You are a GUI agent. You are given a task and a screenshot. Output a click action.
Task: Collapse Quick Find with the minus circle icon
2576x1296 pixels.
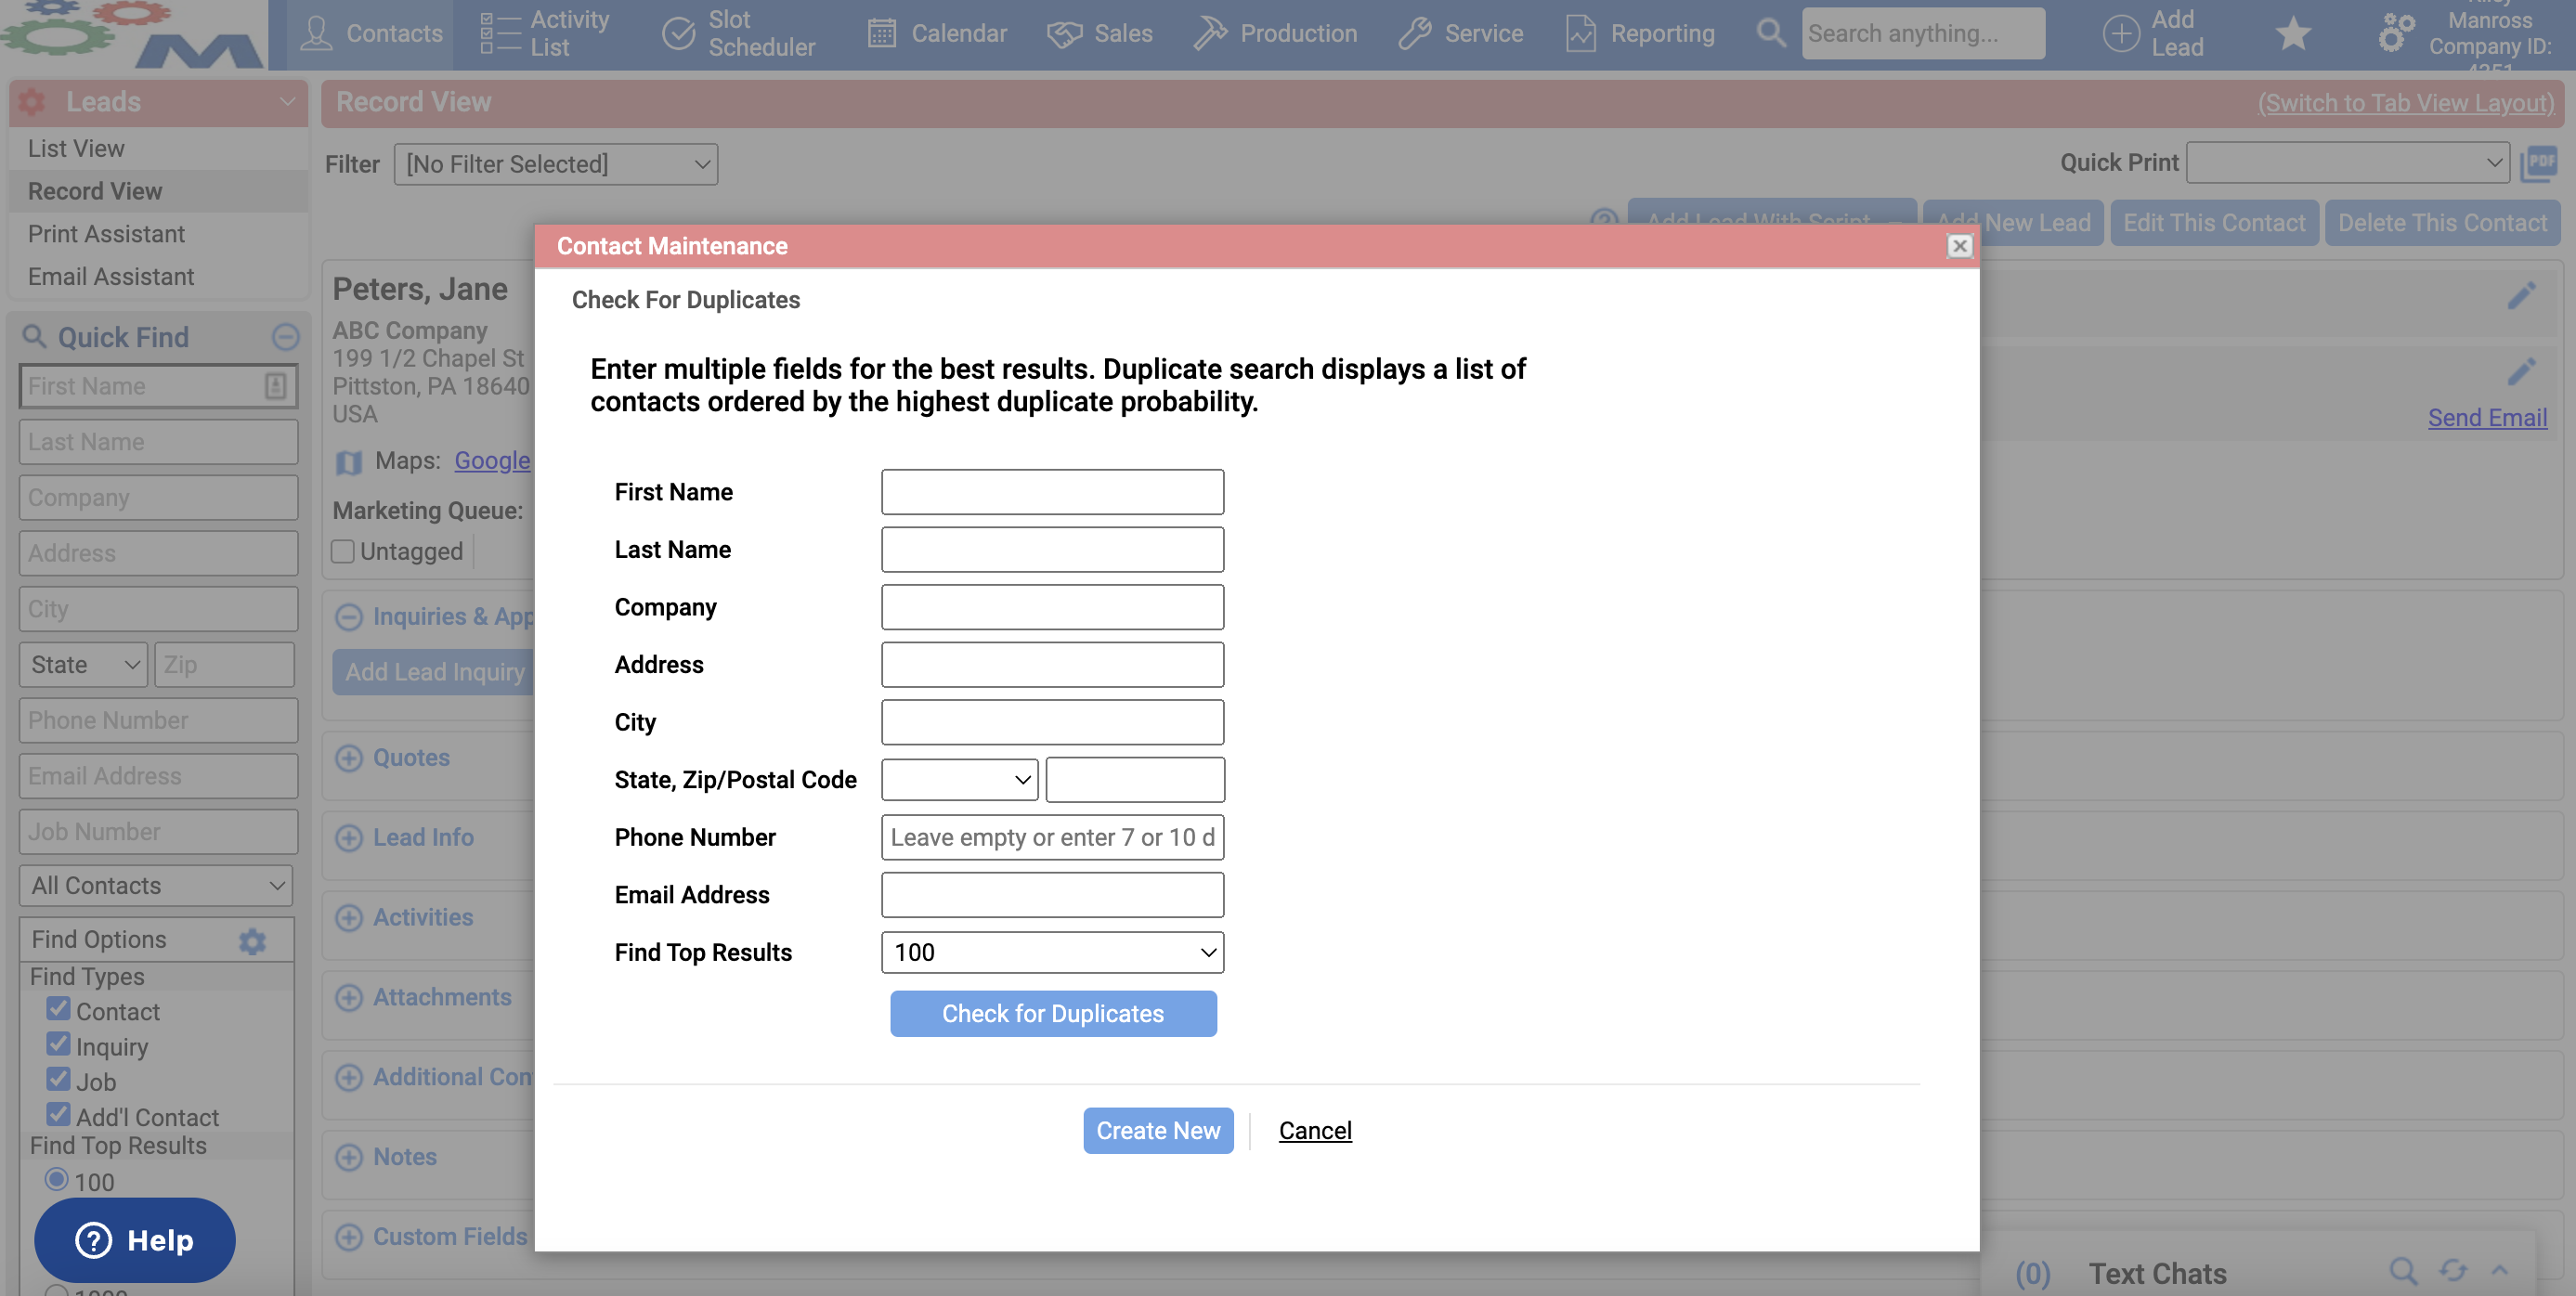(x=285, y=336)
